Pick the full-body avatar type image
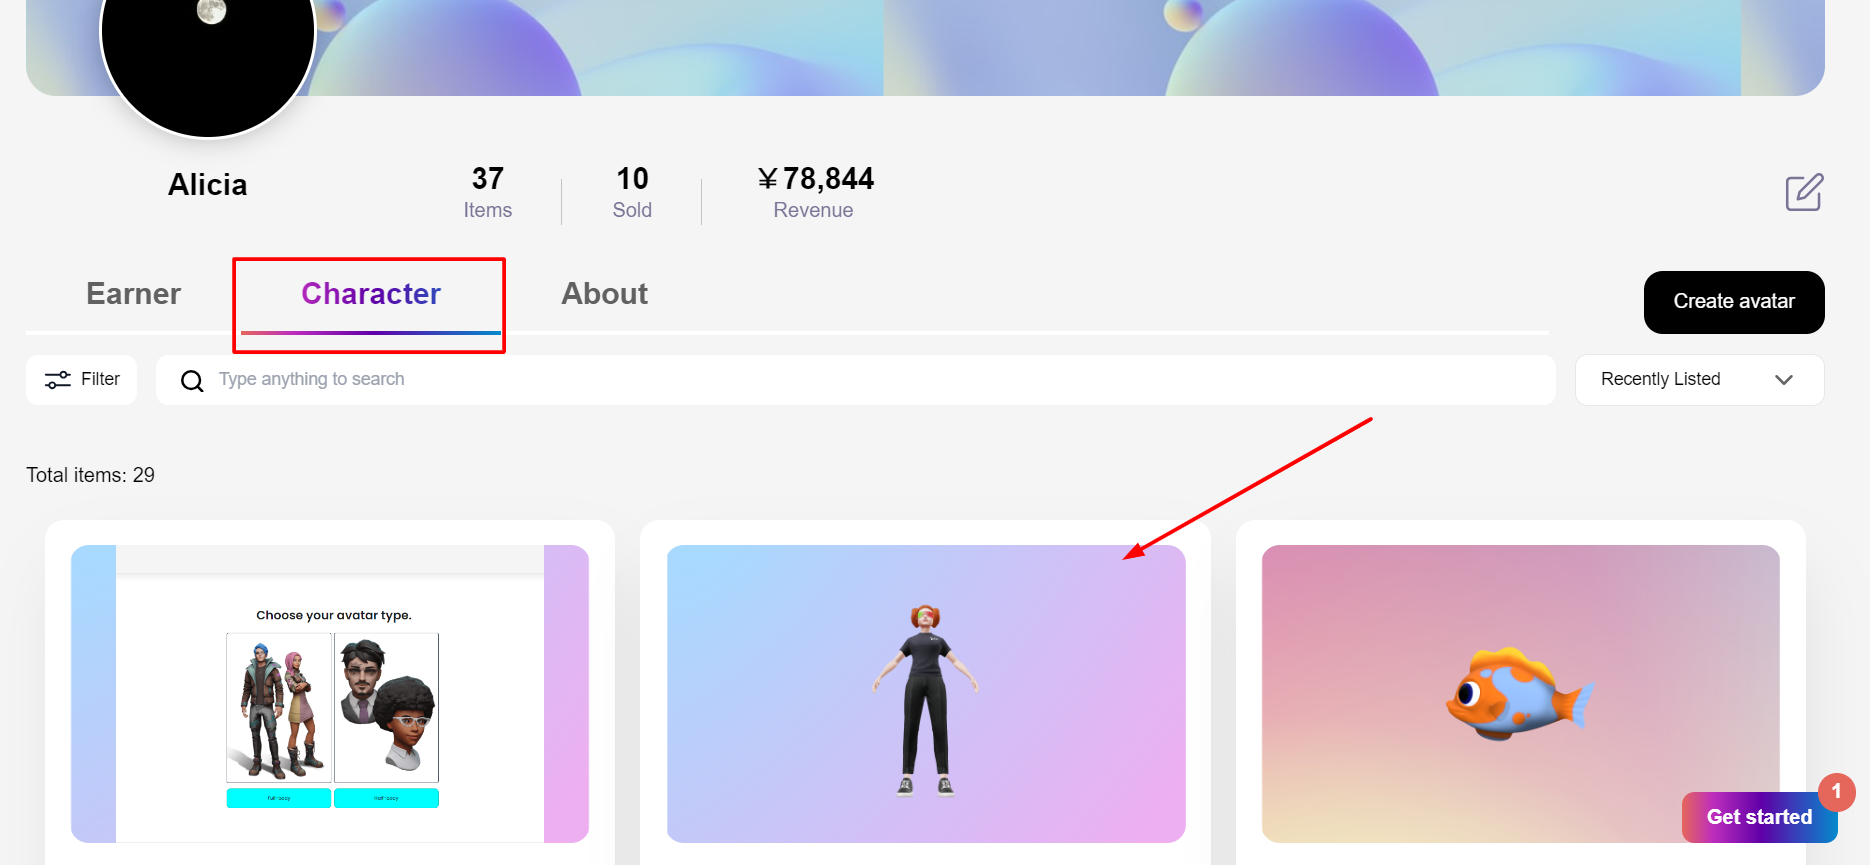This screenshot has width=1870, height=865. coord(279,708)
